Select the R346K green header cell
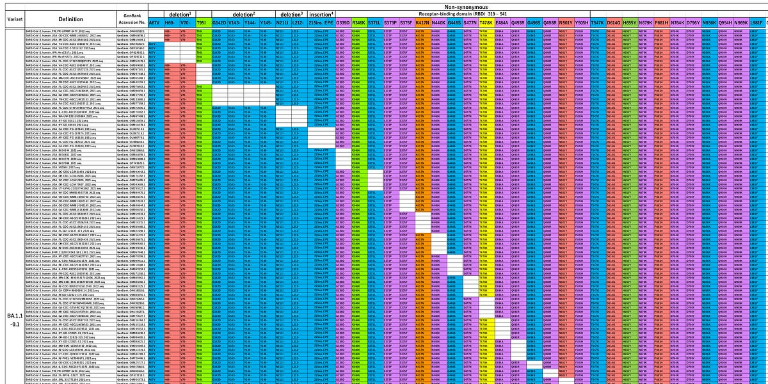768x384 pixels. coord(359,23)
